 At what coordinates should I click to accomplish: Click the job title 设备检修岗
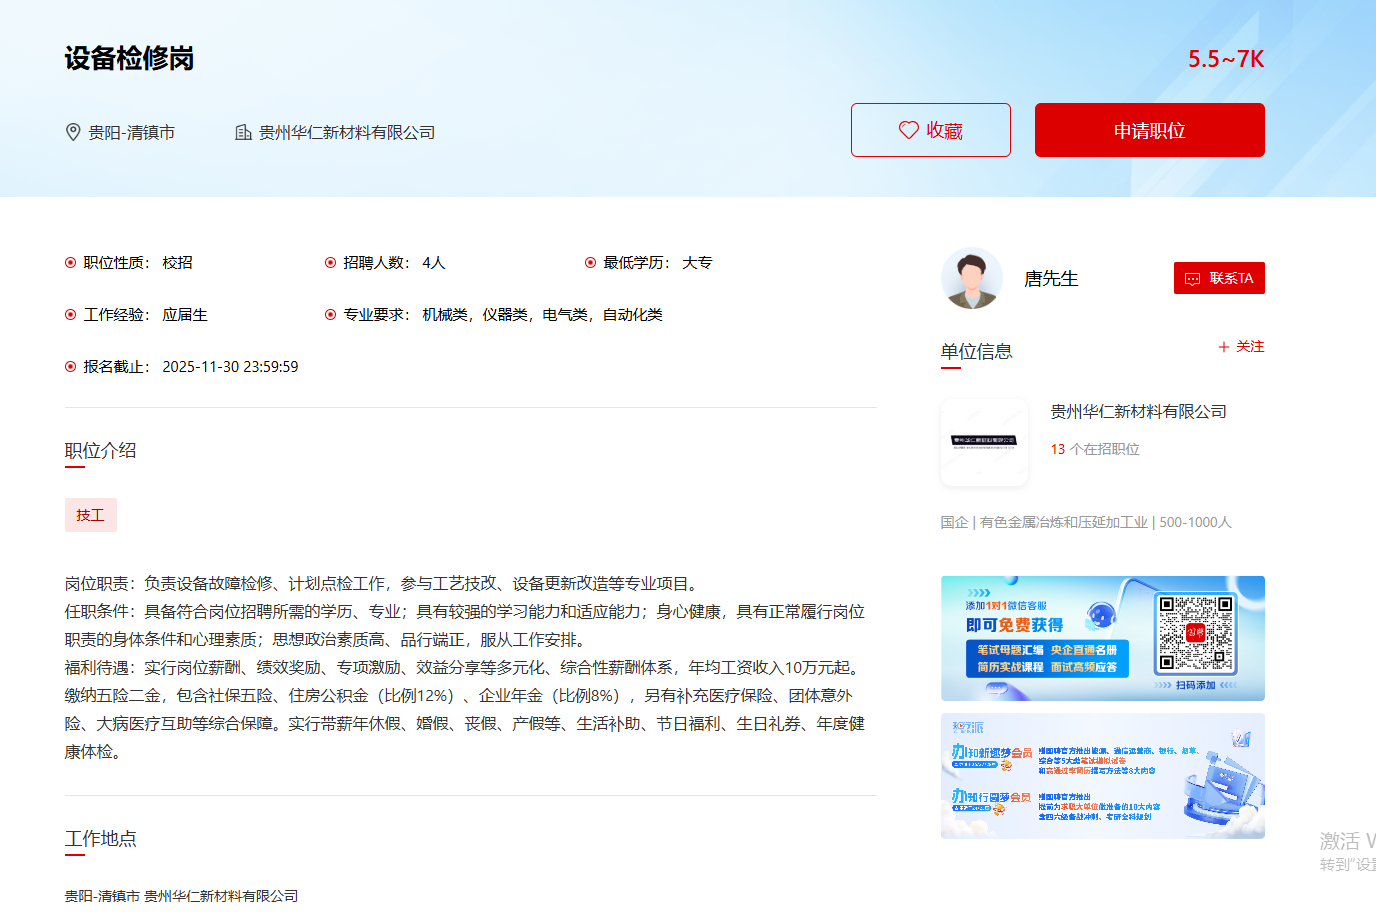[129, 58]
